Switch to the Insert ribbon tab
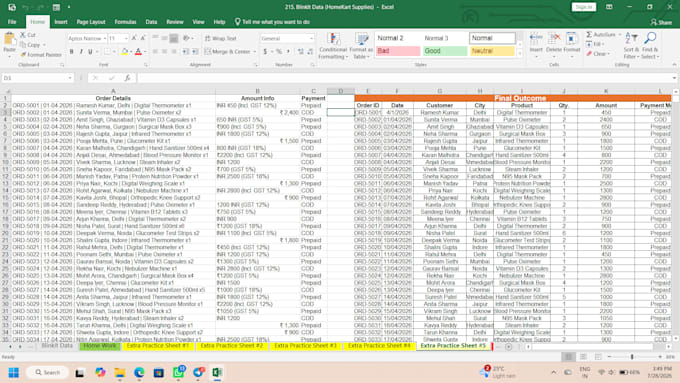 (x=61, y=22)
